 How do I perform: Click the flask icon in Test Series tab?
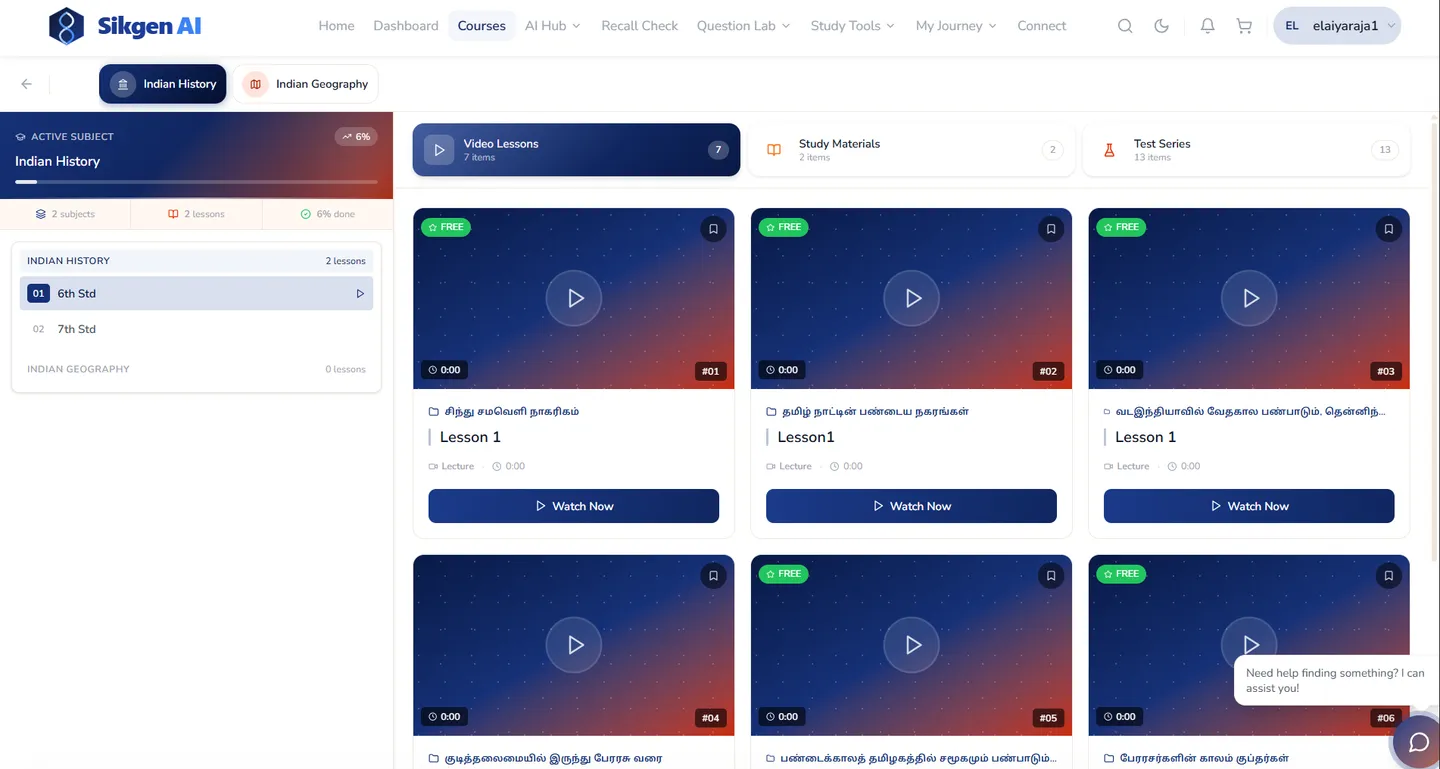coord(1109,150)
